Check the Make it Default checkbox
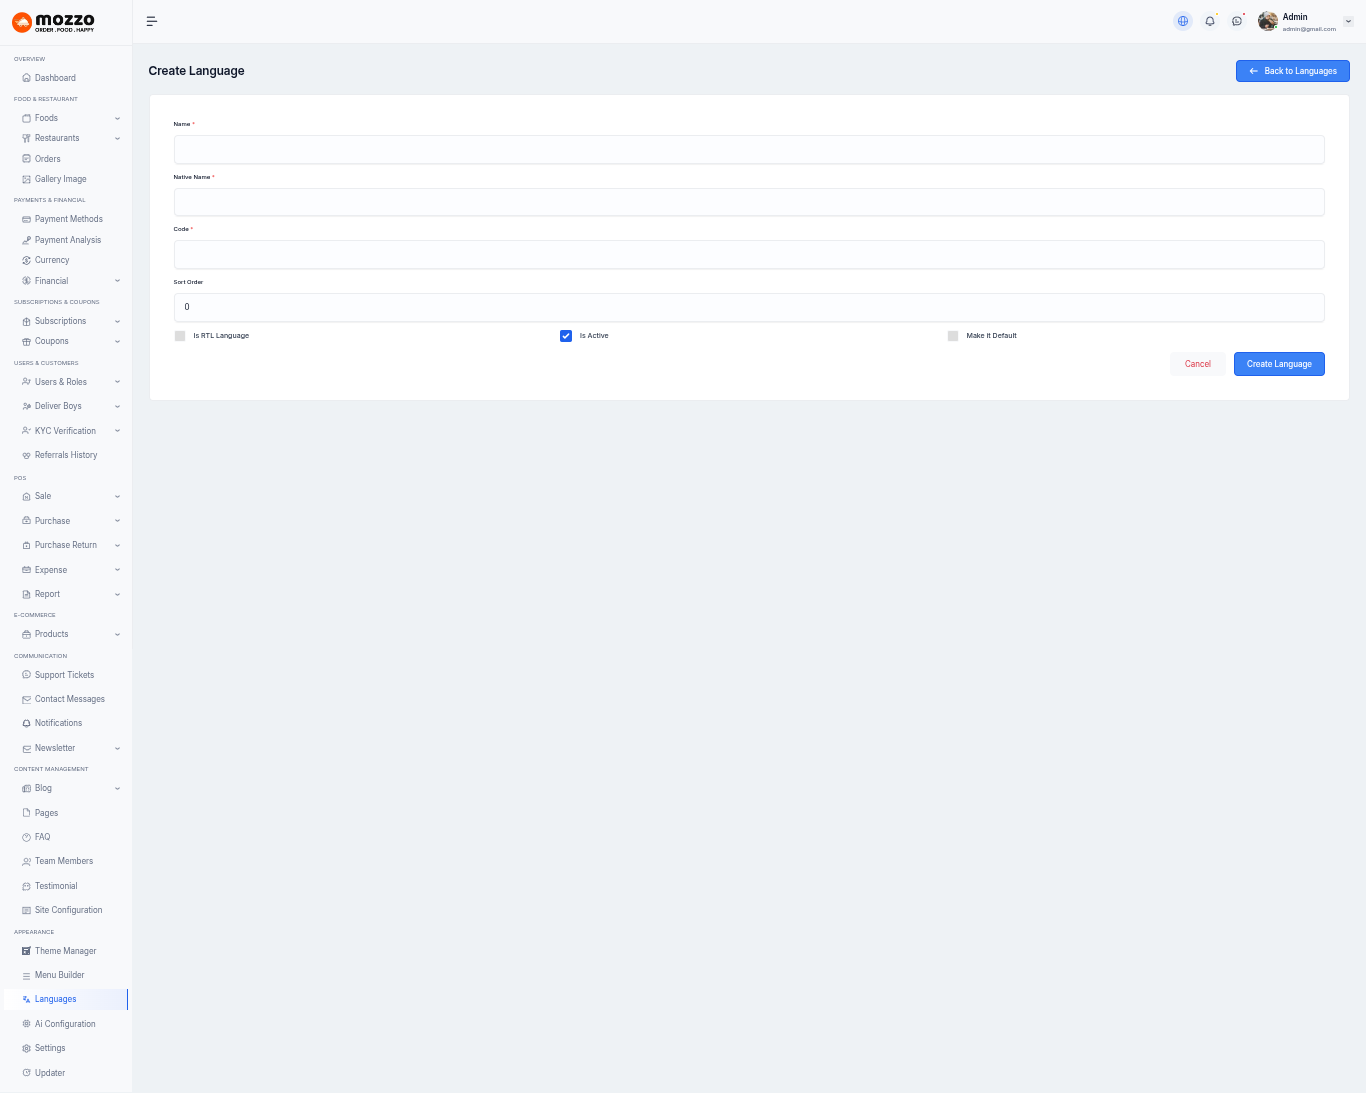The height and width of the screenshot is (1093, 1366). (x=953, y=336)
